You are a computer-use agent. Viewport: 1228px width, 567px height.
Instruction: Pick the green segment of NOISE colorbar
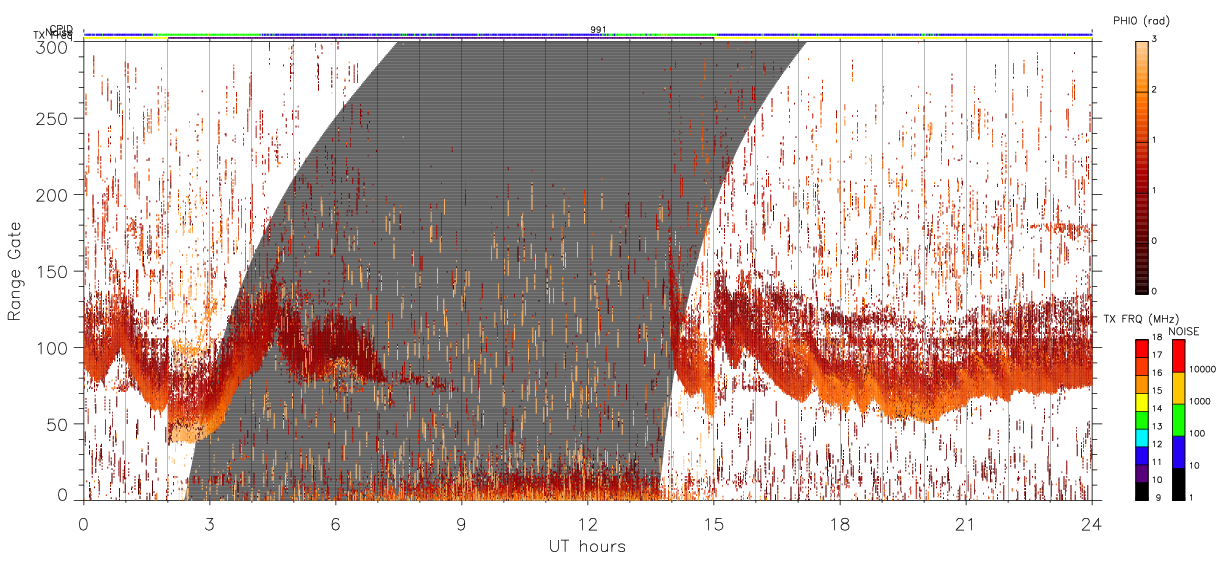[1179, 418]
